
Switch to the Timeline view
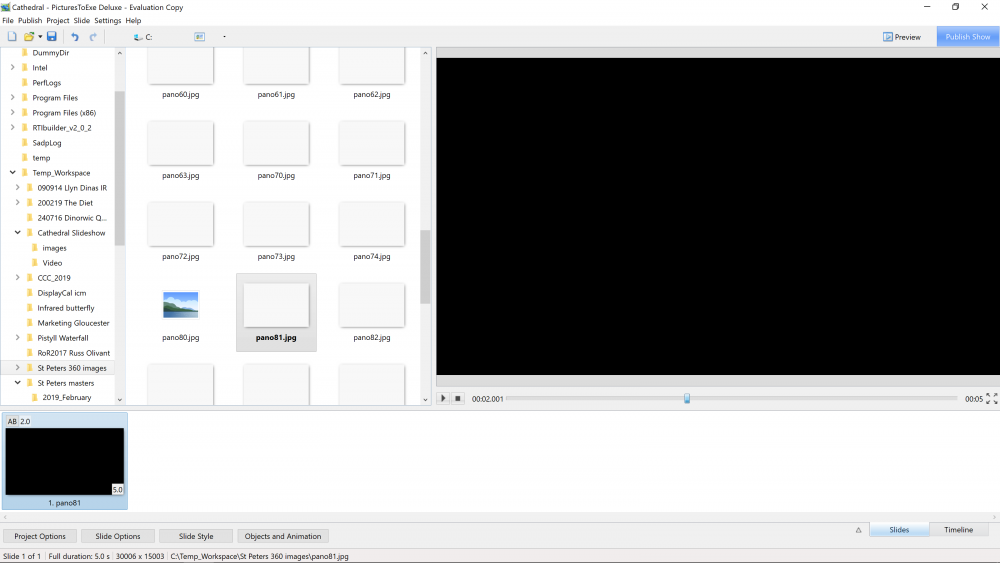click(x=958, y=530)
